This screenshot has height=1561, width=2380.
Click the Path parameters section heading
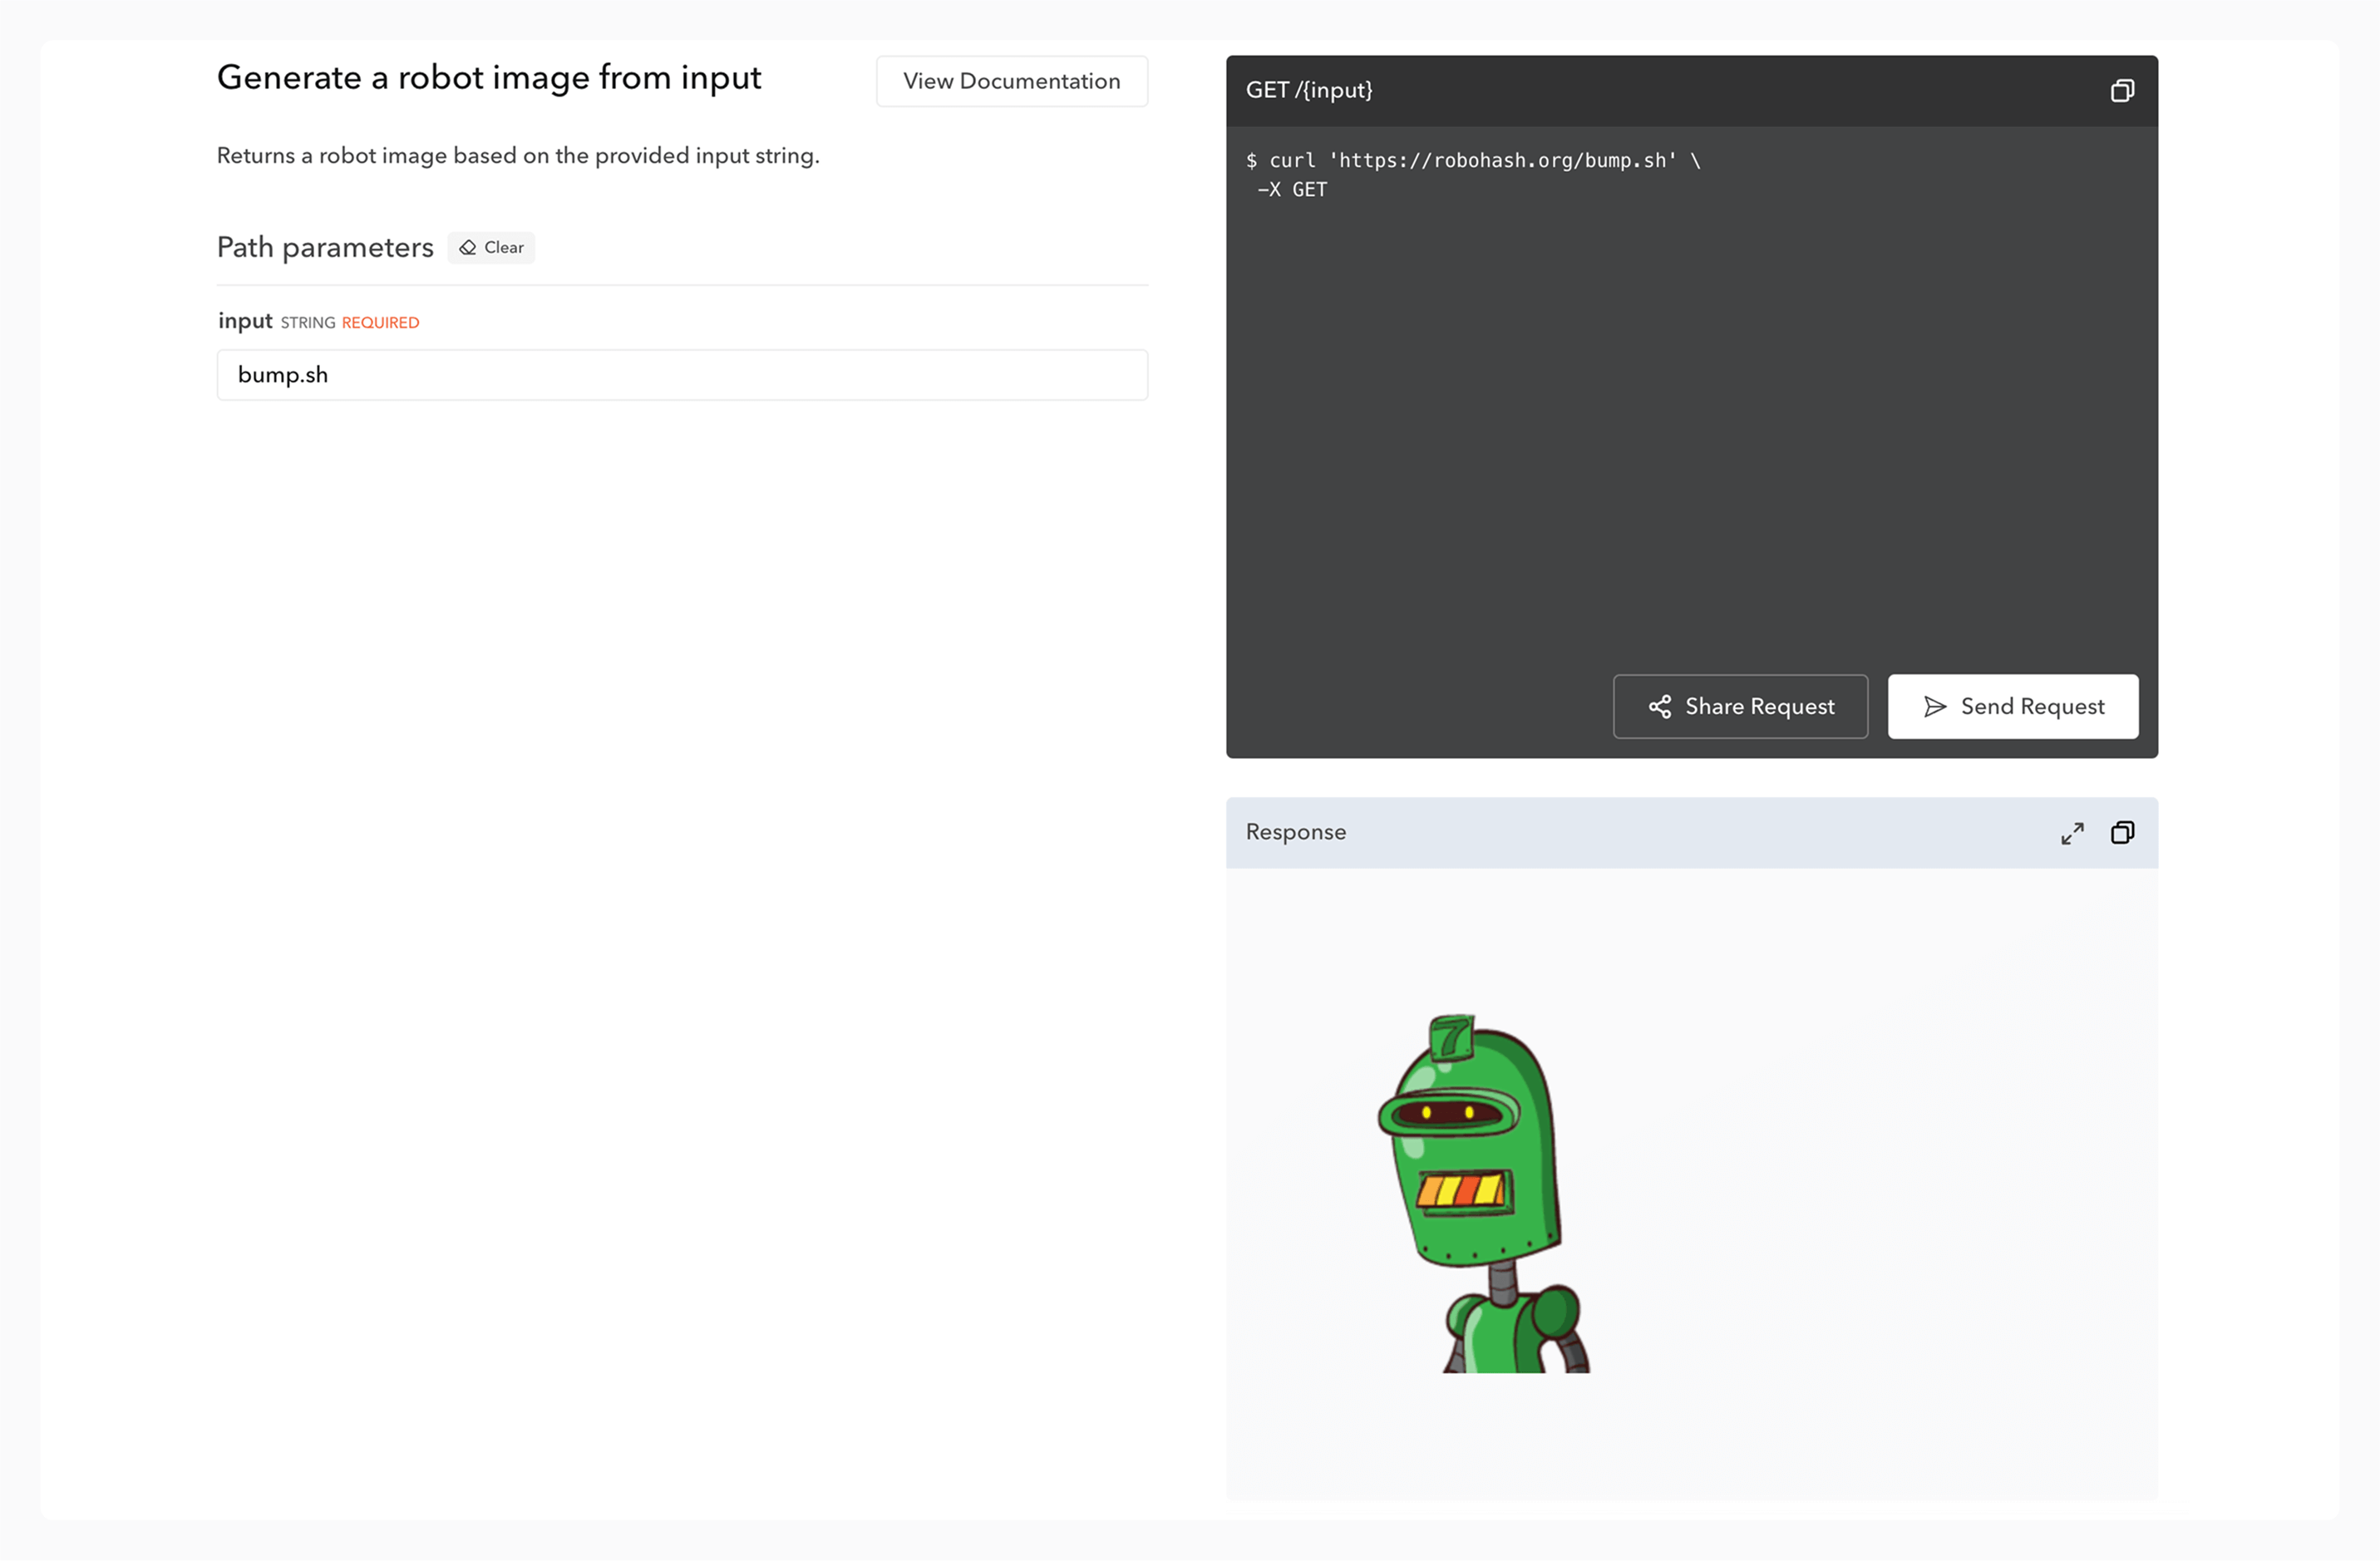[325, 247]
